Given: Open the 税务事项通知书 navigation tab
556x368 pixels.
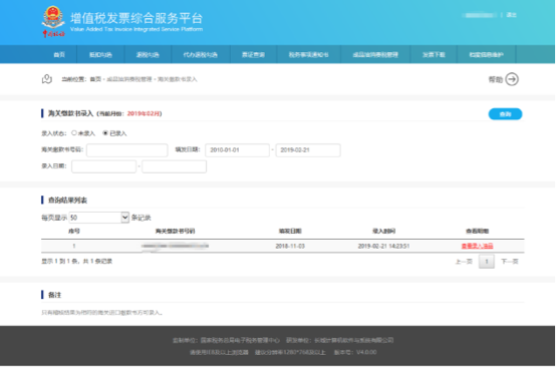Looking at the screenshot, I should click(308, 55).
